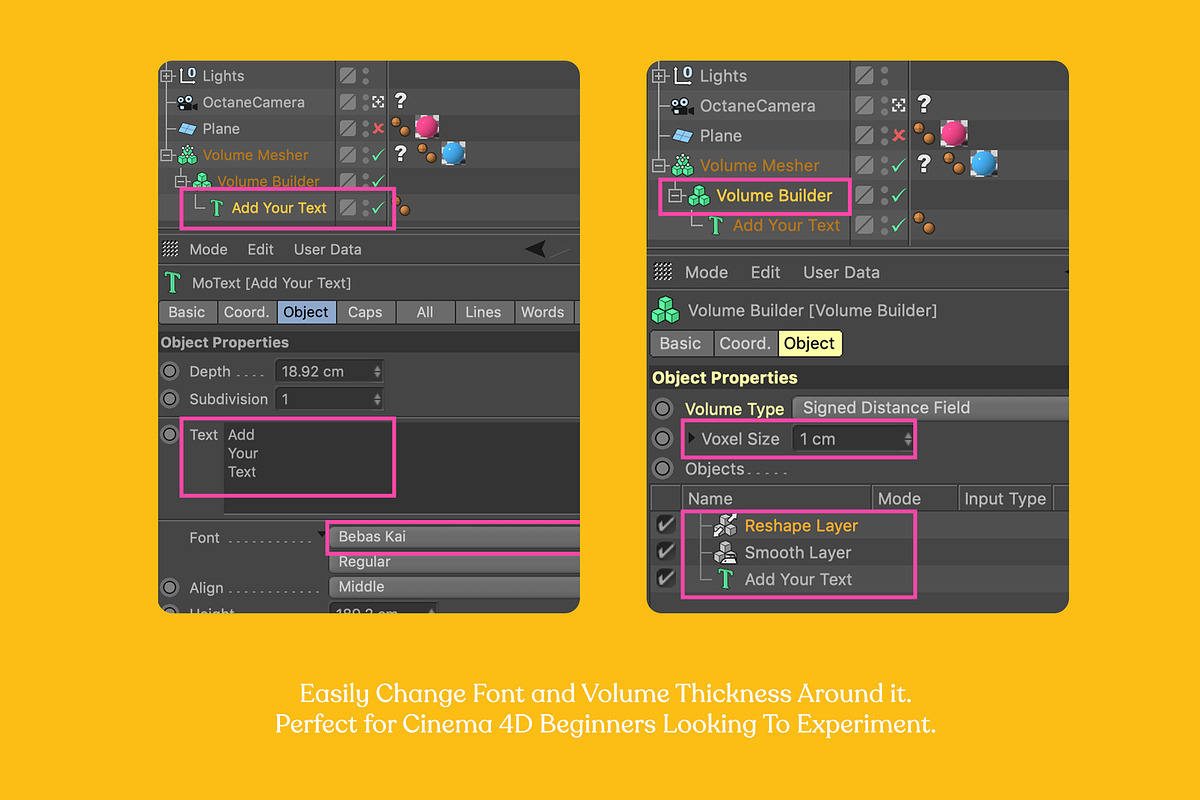Click the Lights null icon in left screenshot
This screenshot has height=800, width=1200.
[188, 75]
